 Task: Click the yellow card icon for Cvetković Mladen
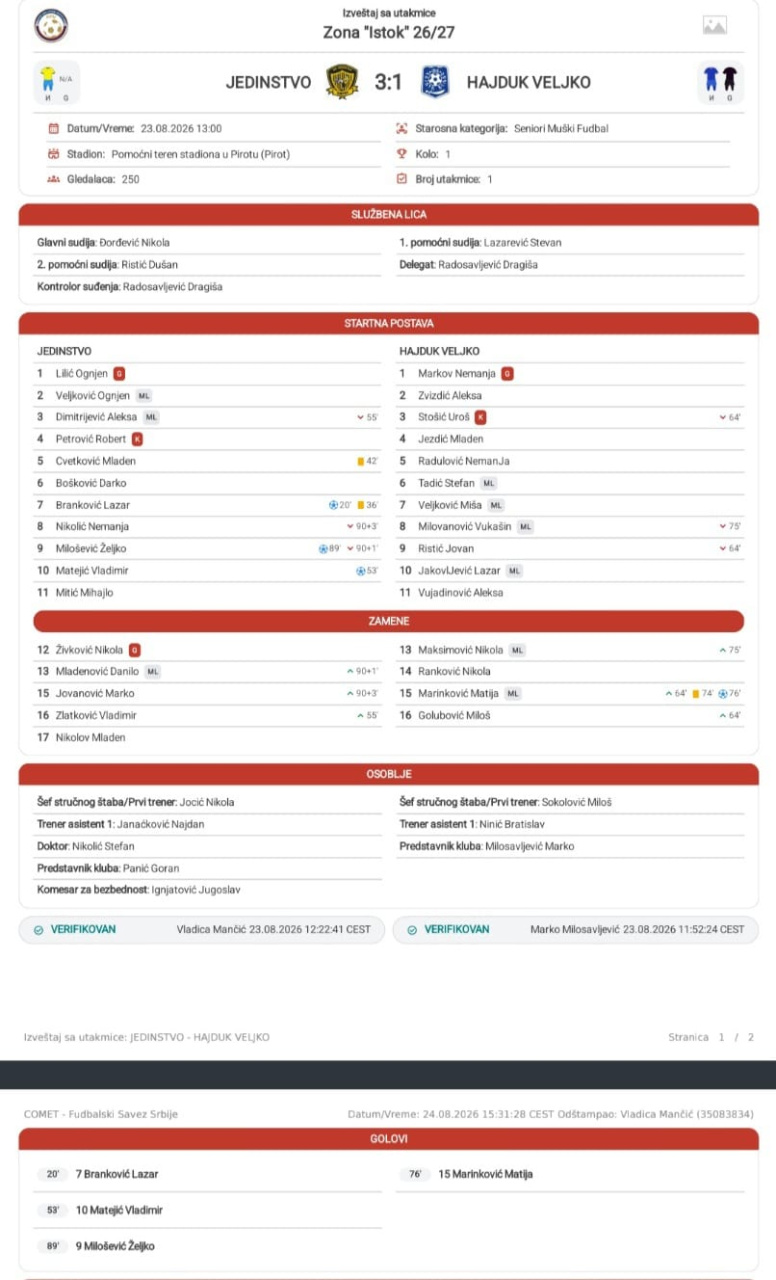[360, 461]
